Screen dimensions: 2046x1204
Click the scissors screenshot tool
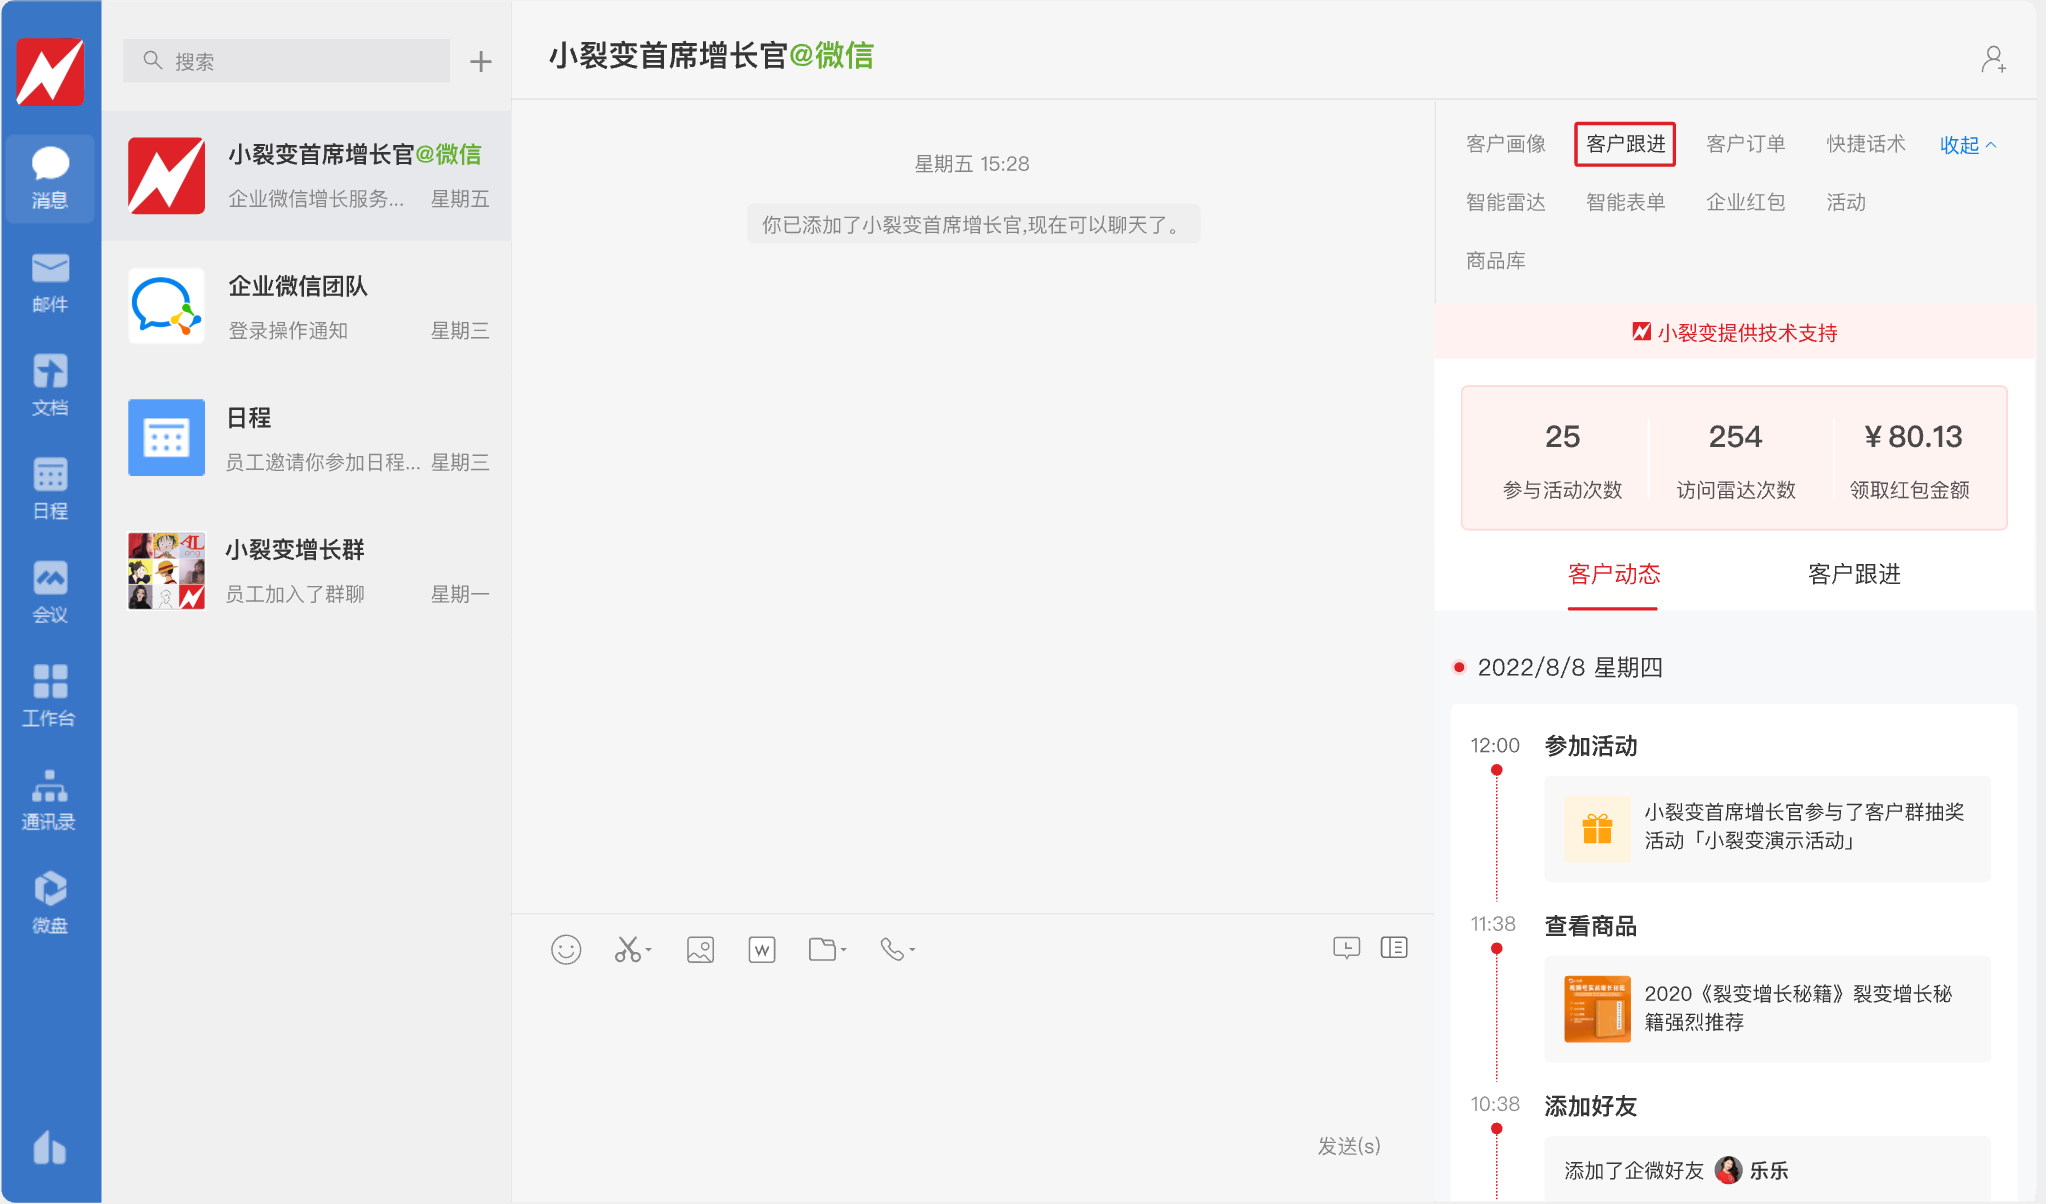[627, 949]
